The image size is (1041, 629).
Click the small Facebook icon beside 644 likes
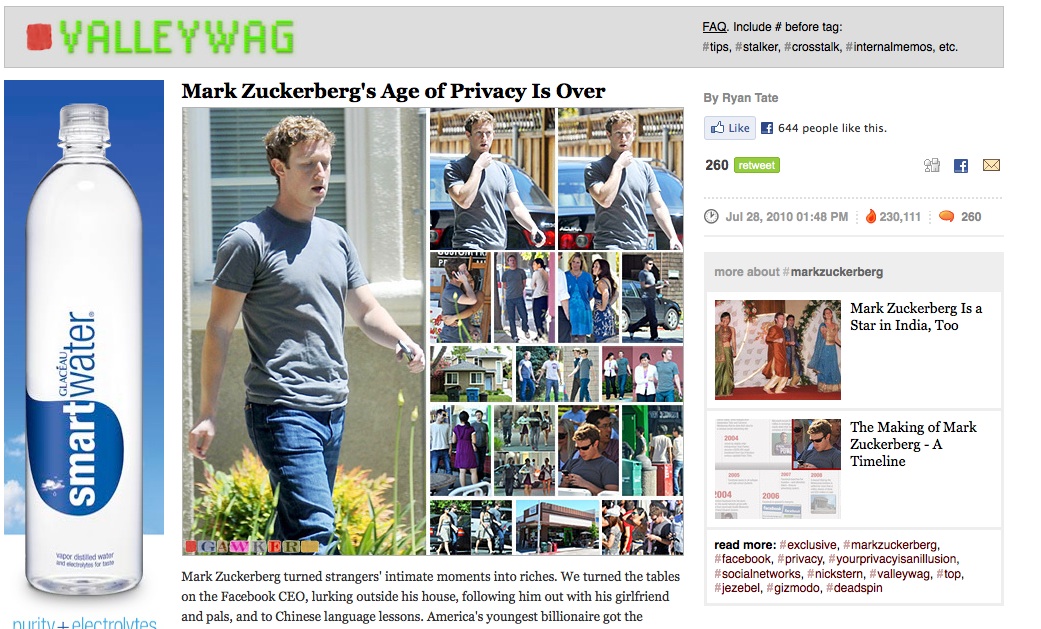767,128
